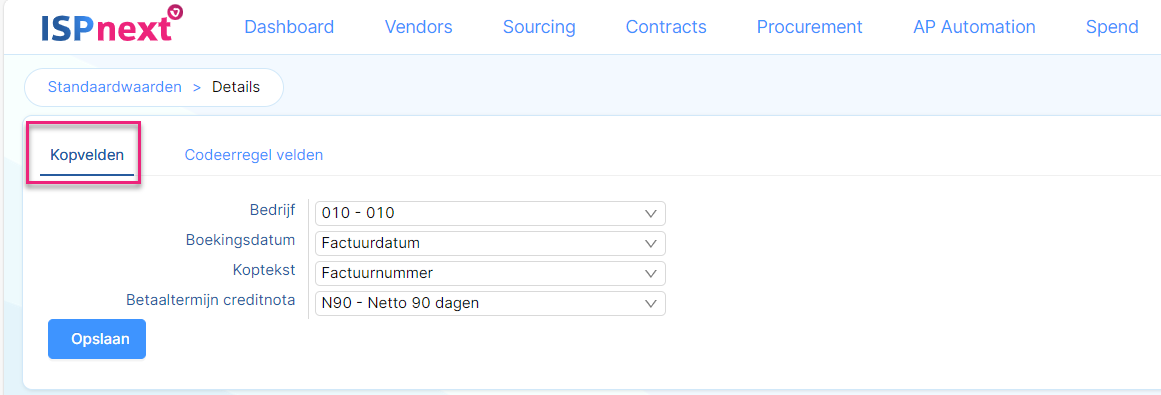Navigate to Contracts
The width and height of the screenshot is (1161, 395).
tap(666, 27)
